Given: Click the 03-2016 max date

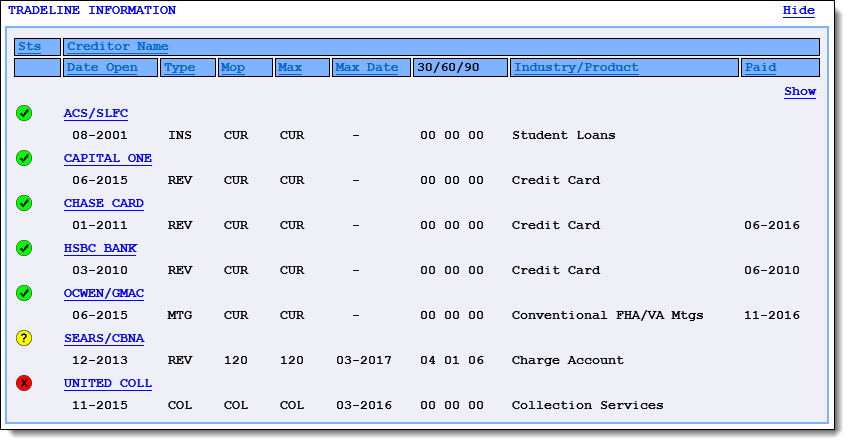Looking at the screenshot, I should pyautogui.click(x=364, y=405).
